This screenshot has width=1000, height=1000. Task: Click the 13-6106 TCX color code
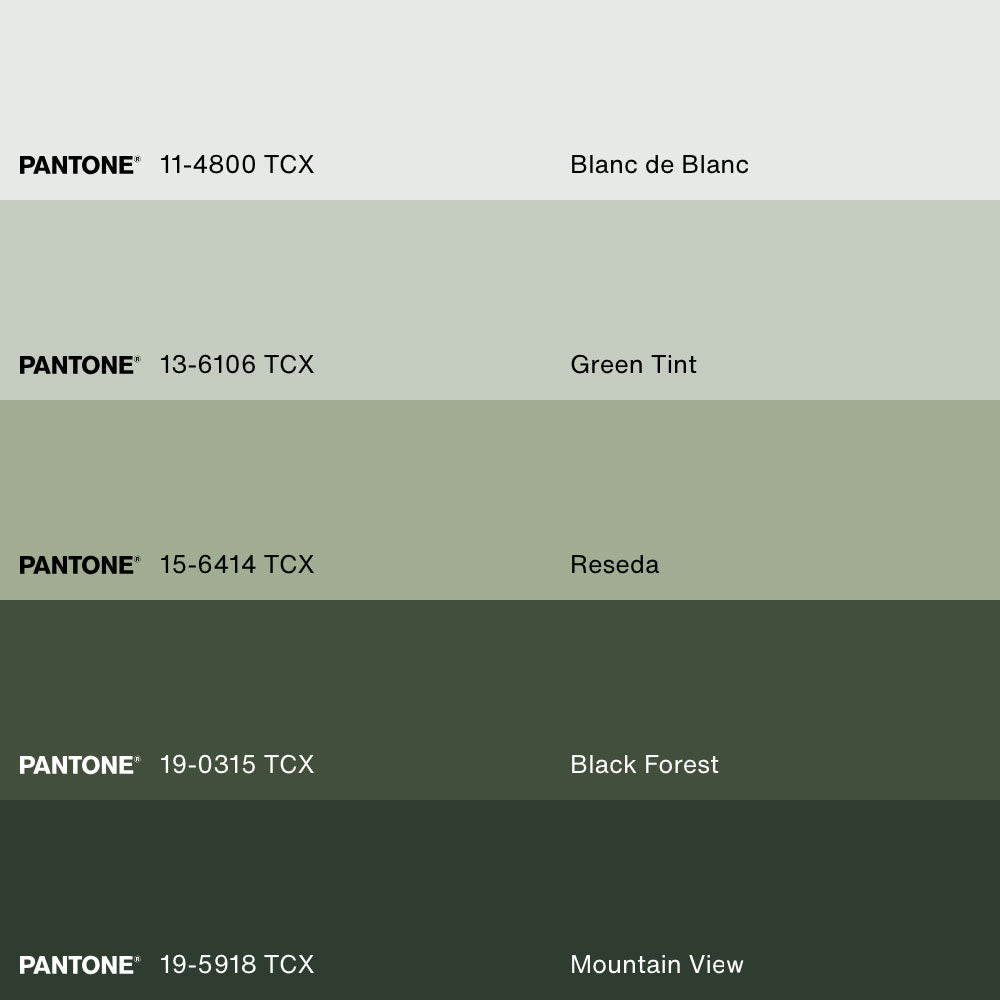(x=237, y=365)
